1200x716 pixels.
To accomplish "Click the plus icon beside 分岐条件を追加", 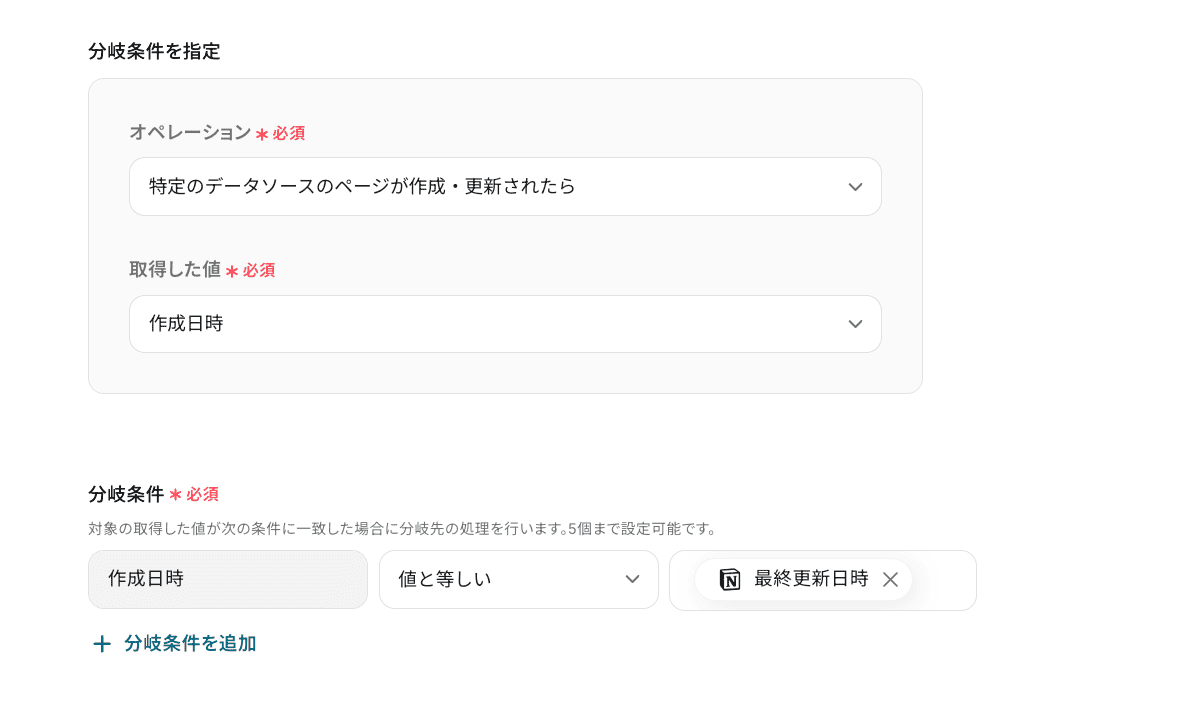I will tap(102, 644).
